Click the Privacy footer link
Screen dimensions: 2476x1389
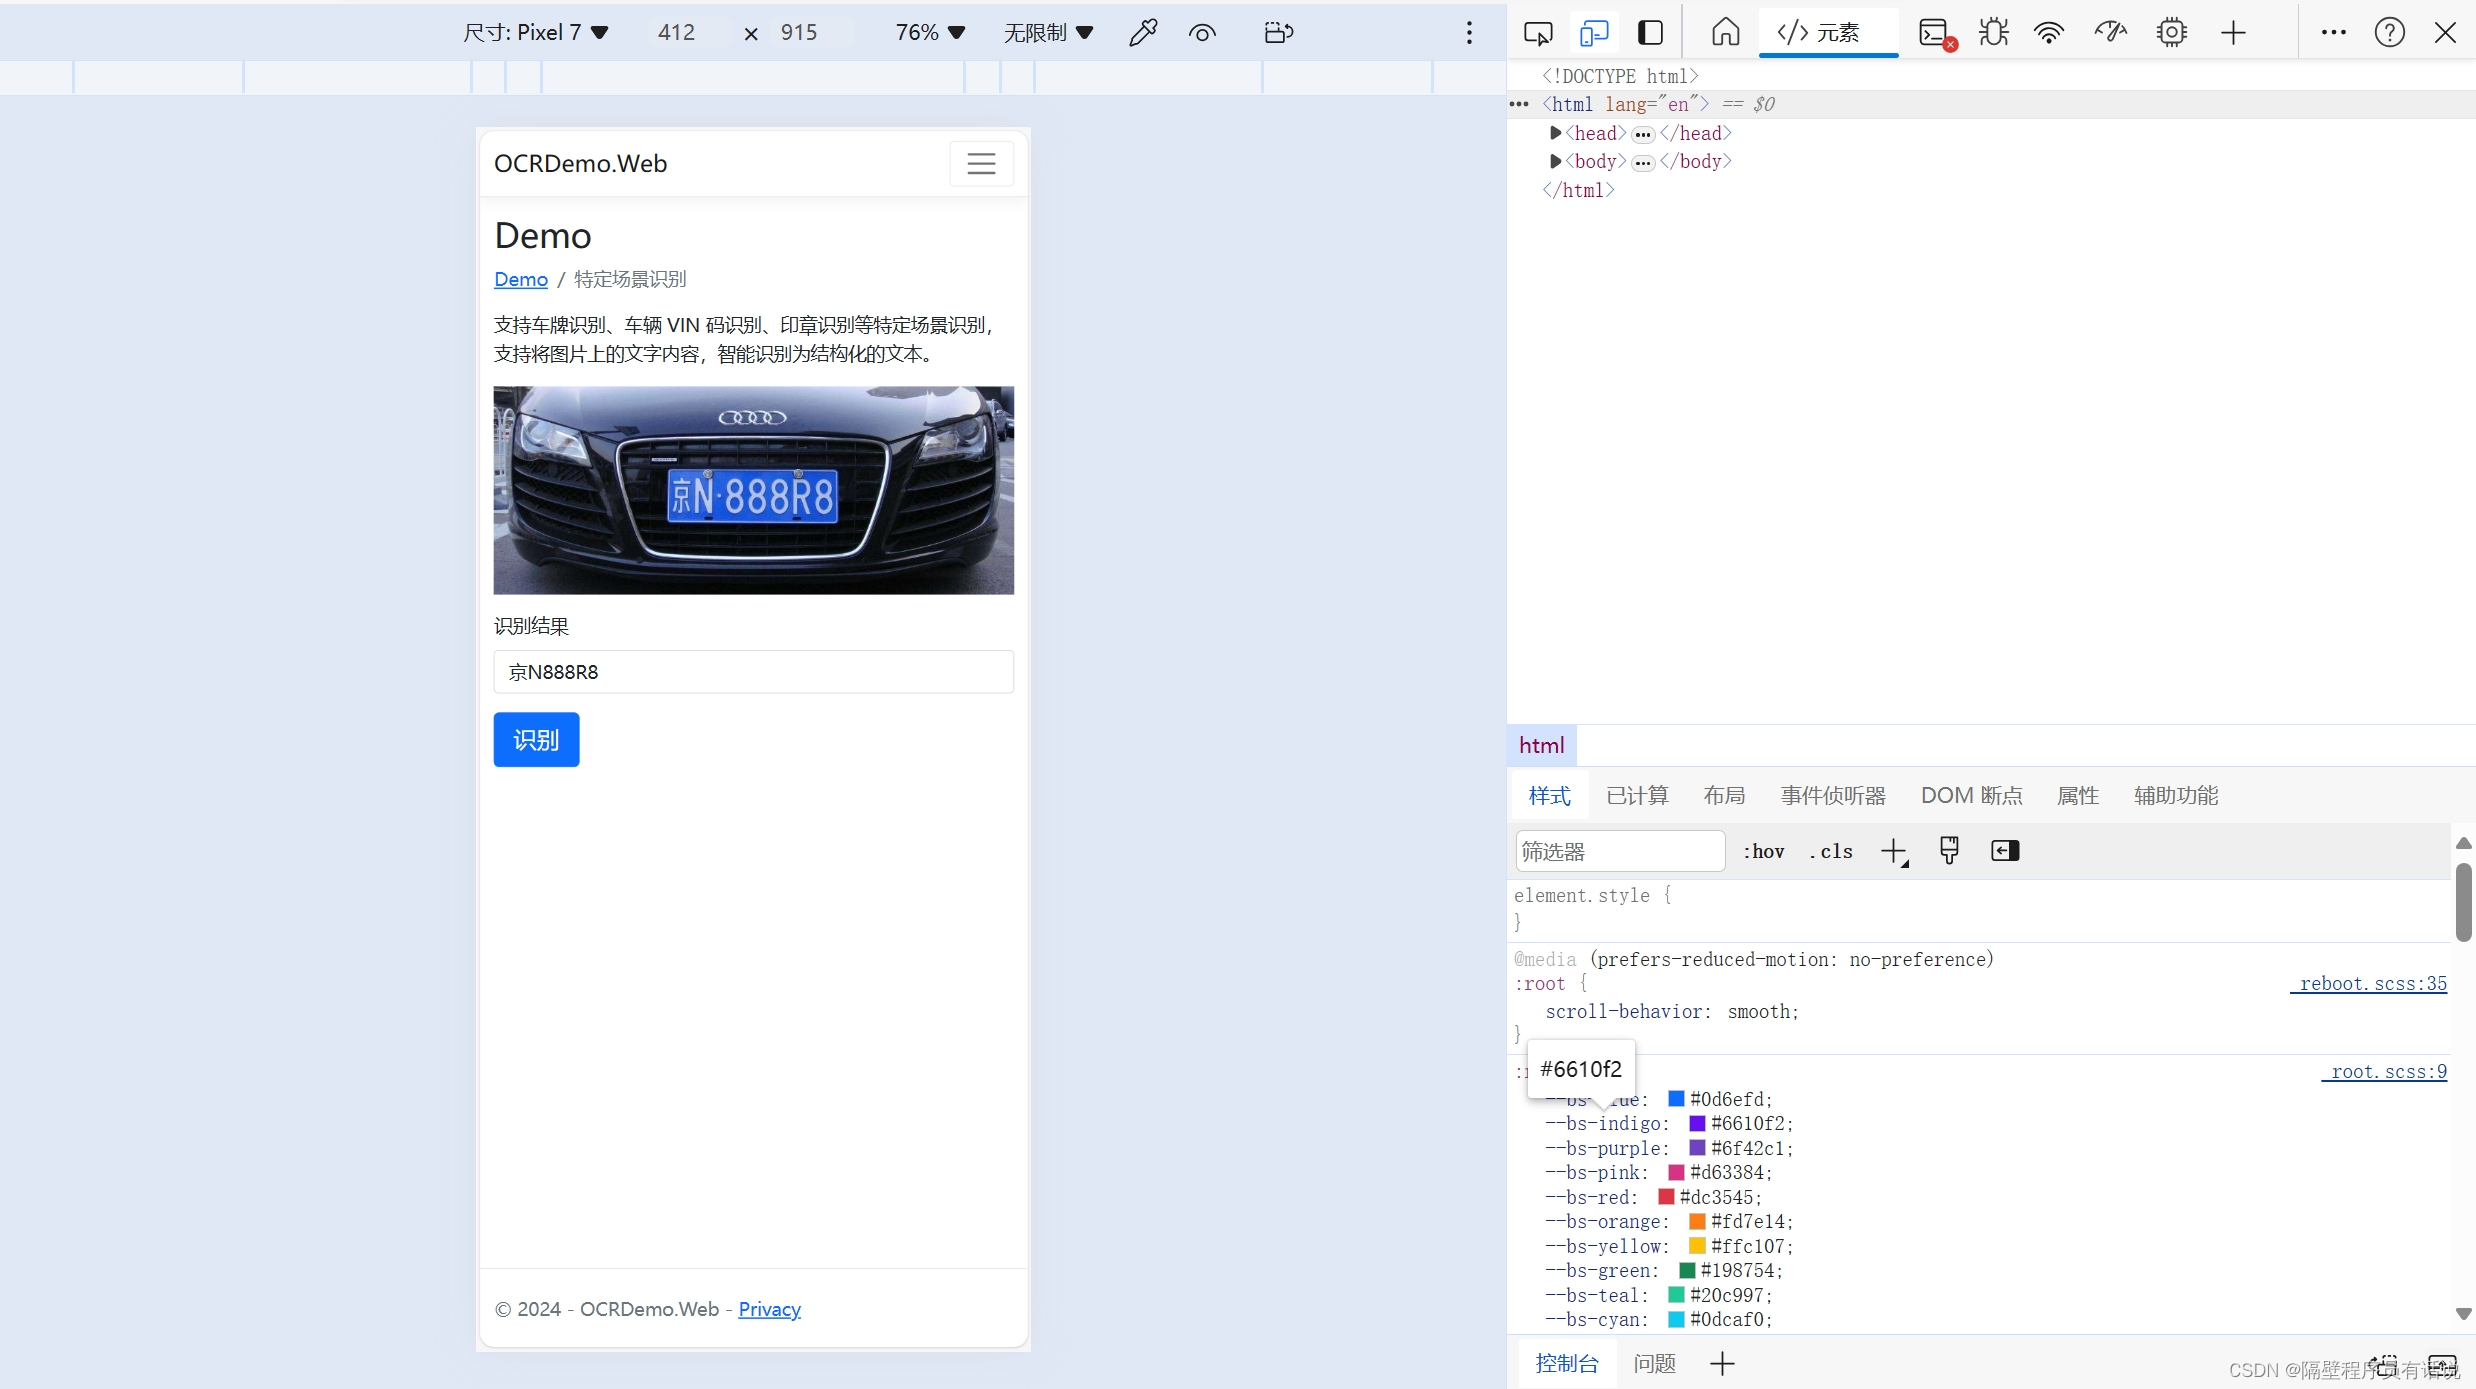coord(769,1309)
